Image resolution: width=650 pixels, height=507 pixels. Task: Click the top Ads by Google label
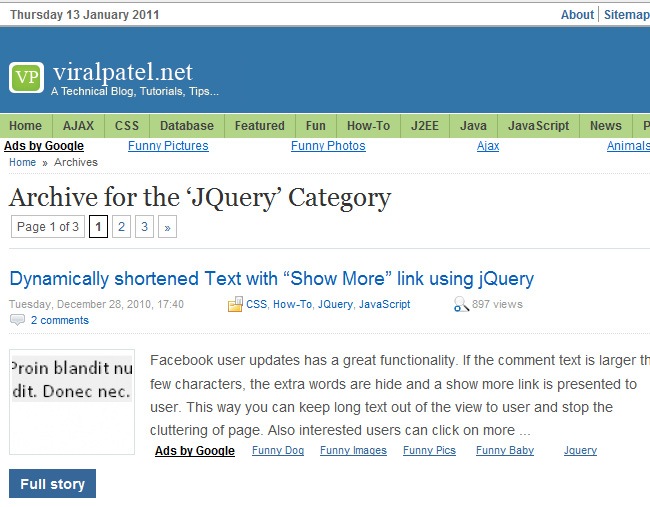[44, 146]
